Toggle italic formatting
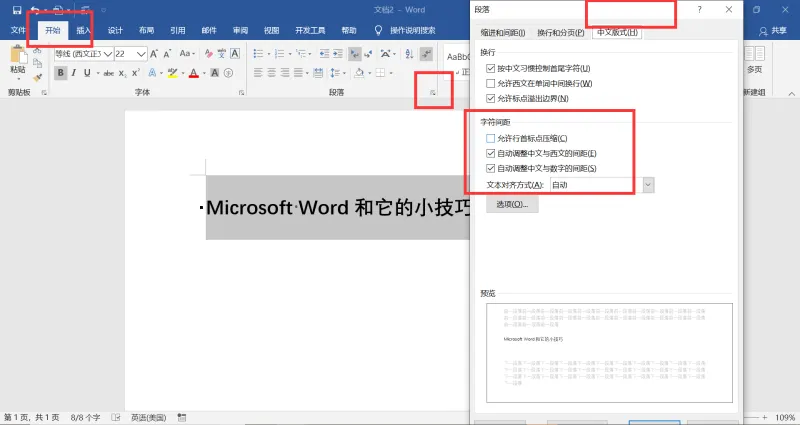This screenshot has width=800, height=425. click(74, 73)
